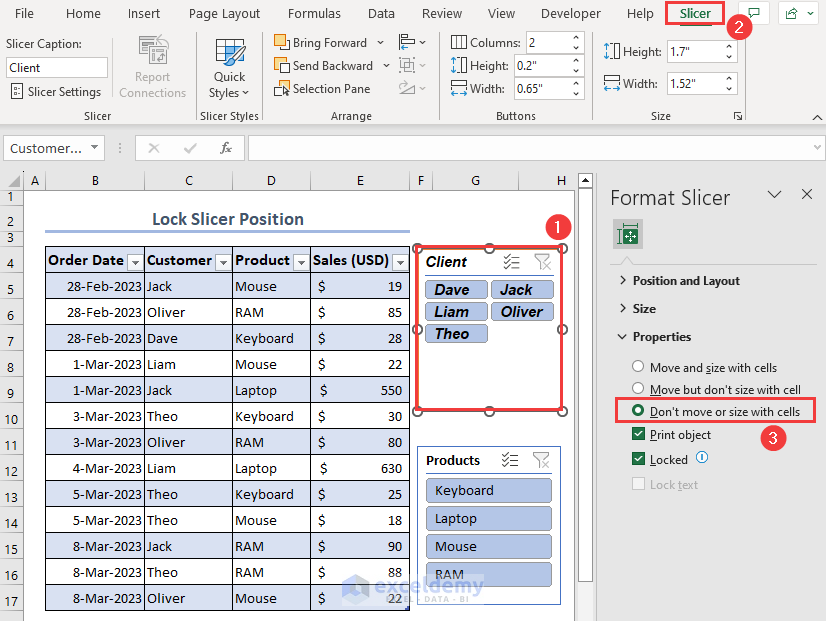Click Send Backward icon
The width and height of the screenshot is (826, 621).
pos(282,65)
